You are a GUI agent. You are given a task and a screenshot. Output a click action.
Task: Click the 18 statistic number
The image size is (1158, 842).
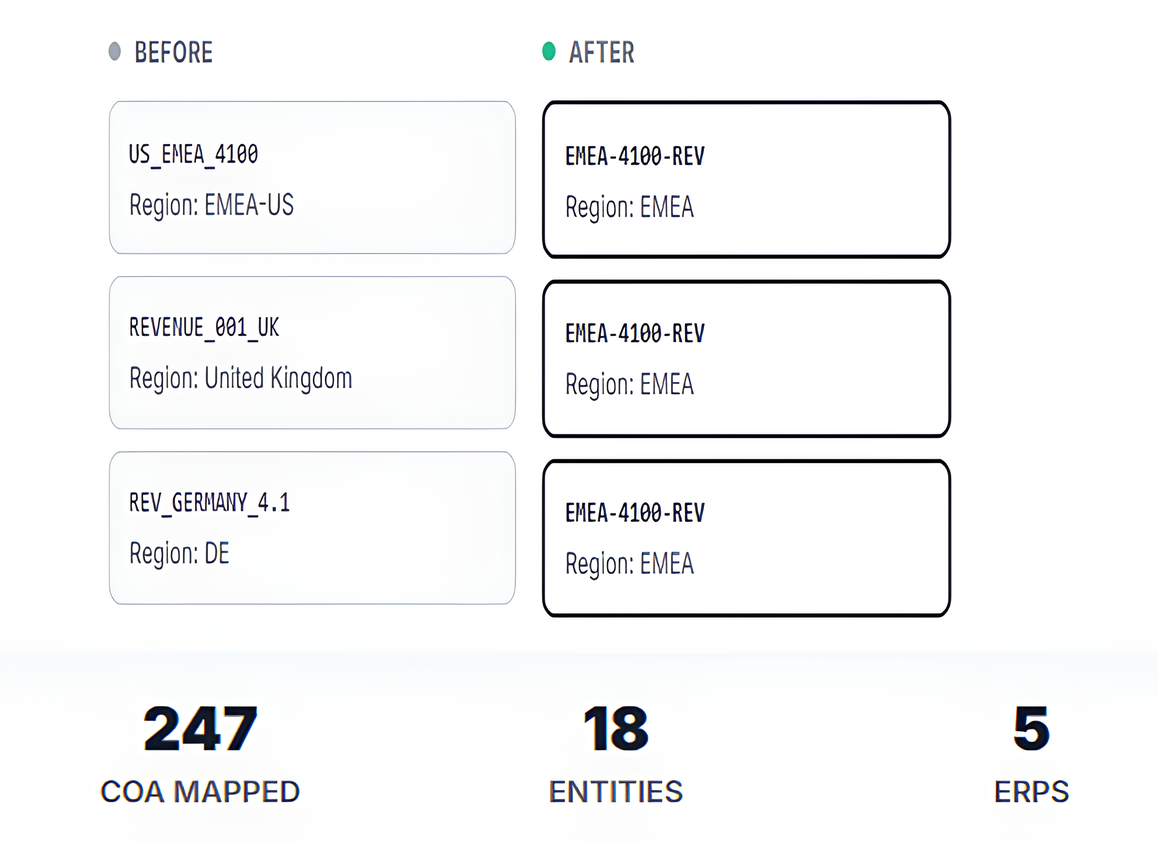(615, 729)
